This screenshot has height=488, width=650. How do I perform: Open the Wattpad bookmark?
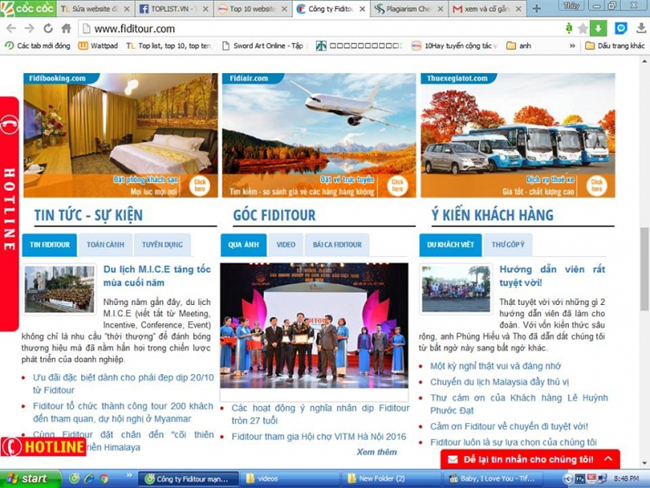coord(98,46)
